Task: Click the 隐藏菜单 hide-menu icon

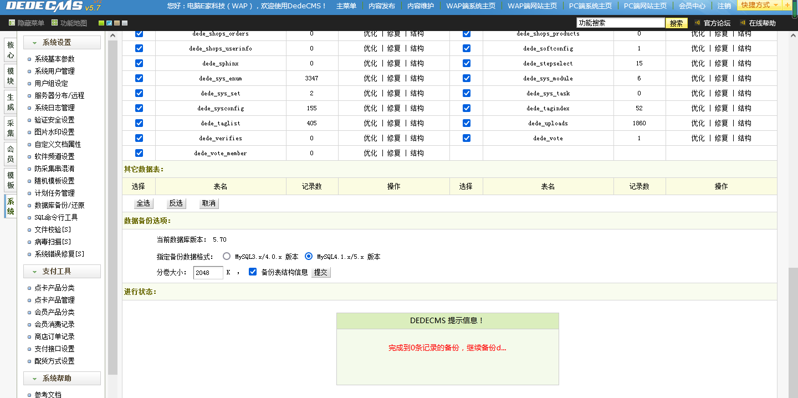Action: click(x=12, y=23)
